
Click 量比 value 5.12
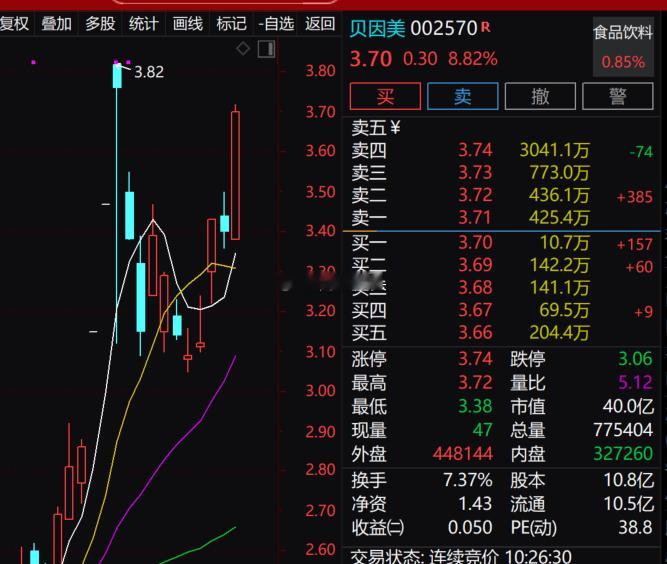[x=635, y=382]
